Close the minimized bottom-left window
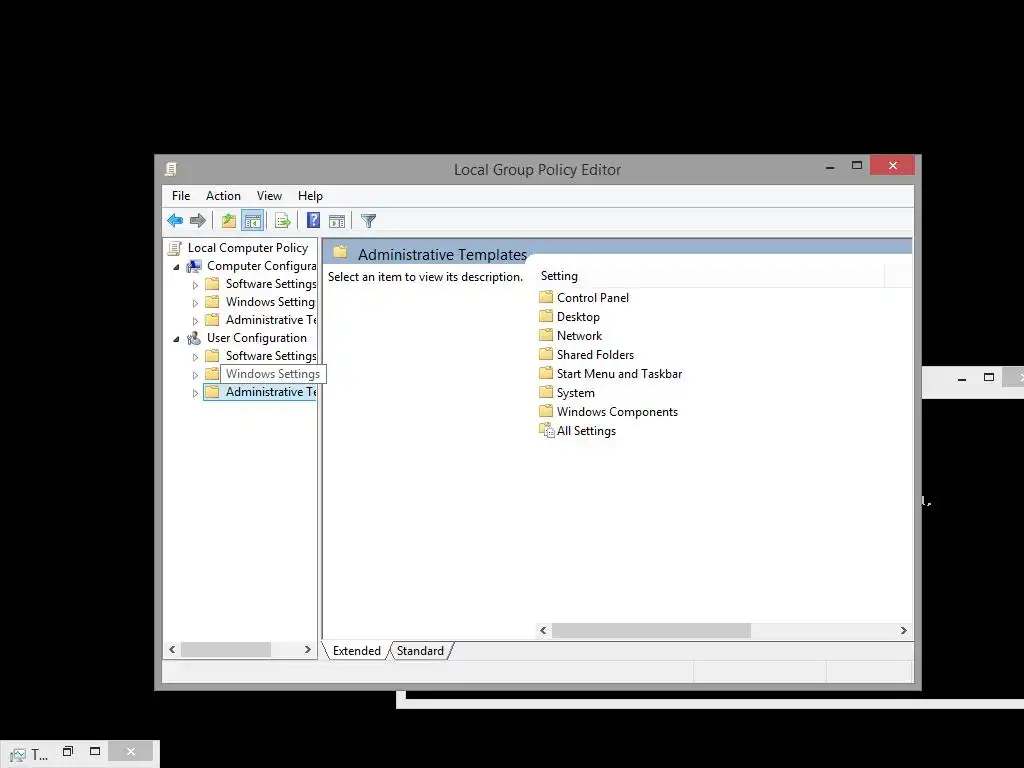Image resolution: width=1024 pixels, height=768 pixels. coord(131,752)
